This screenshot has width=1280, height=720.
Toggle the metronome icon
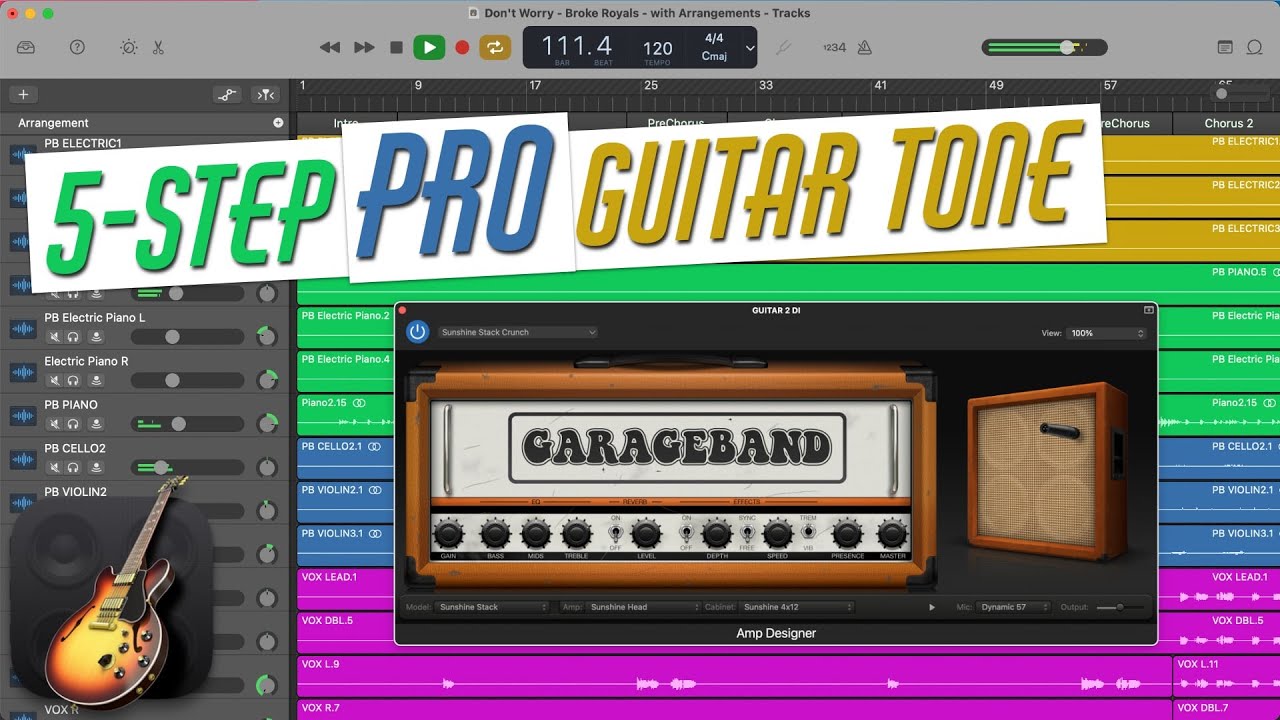click(865, 47)
